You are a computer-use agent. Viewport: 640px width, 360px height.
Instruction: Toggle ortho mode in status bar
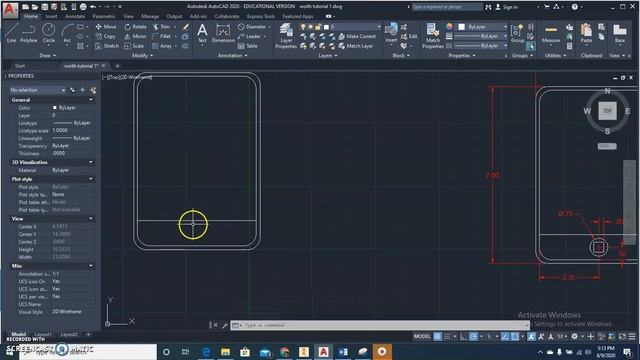click(x=463, y=336)
